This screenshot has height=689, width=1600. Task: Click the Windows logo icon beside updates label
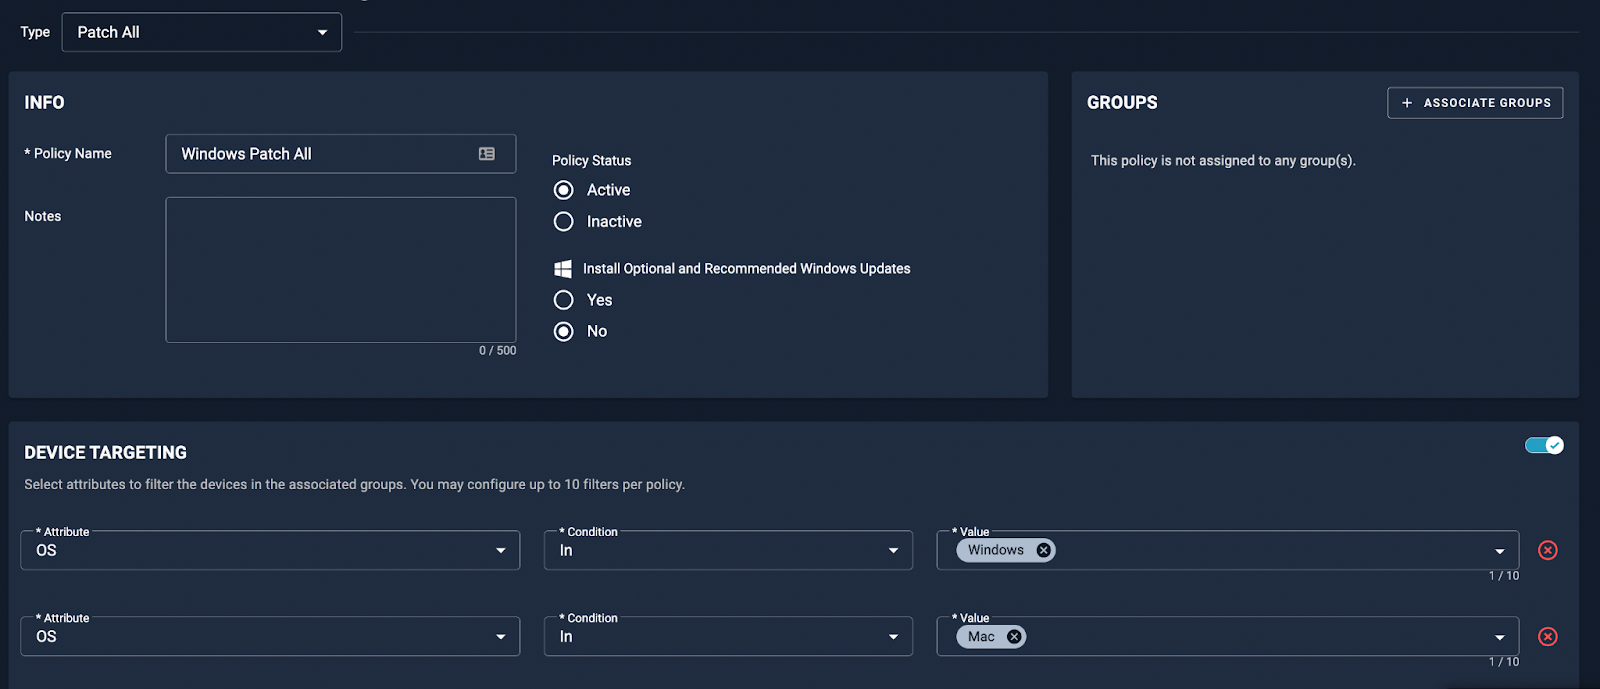(563, 269)
